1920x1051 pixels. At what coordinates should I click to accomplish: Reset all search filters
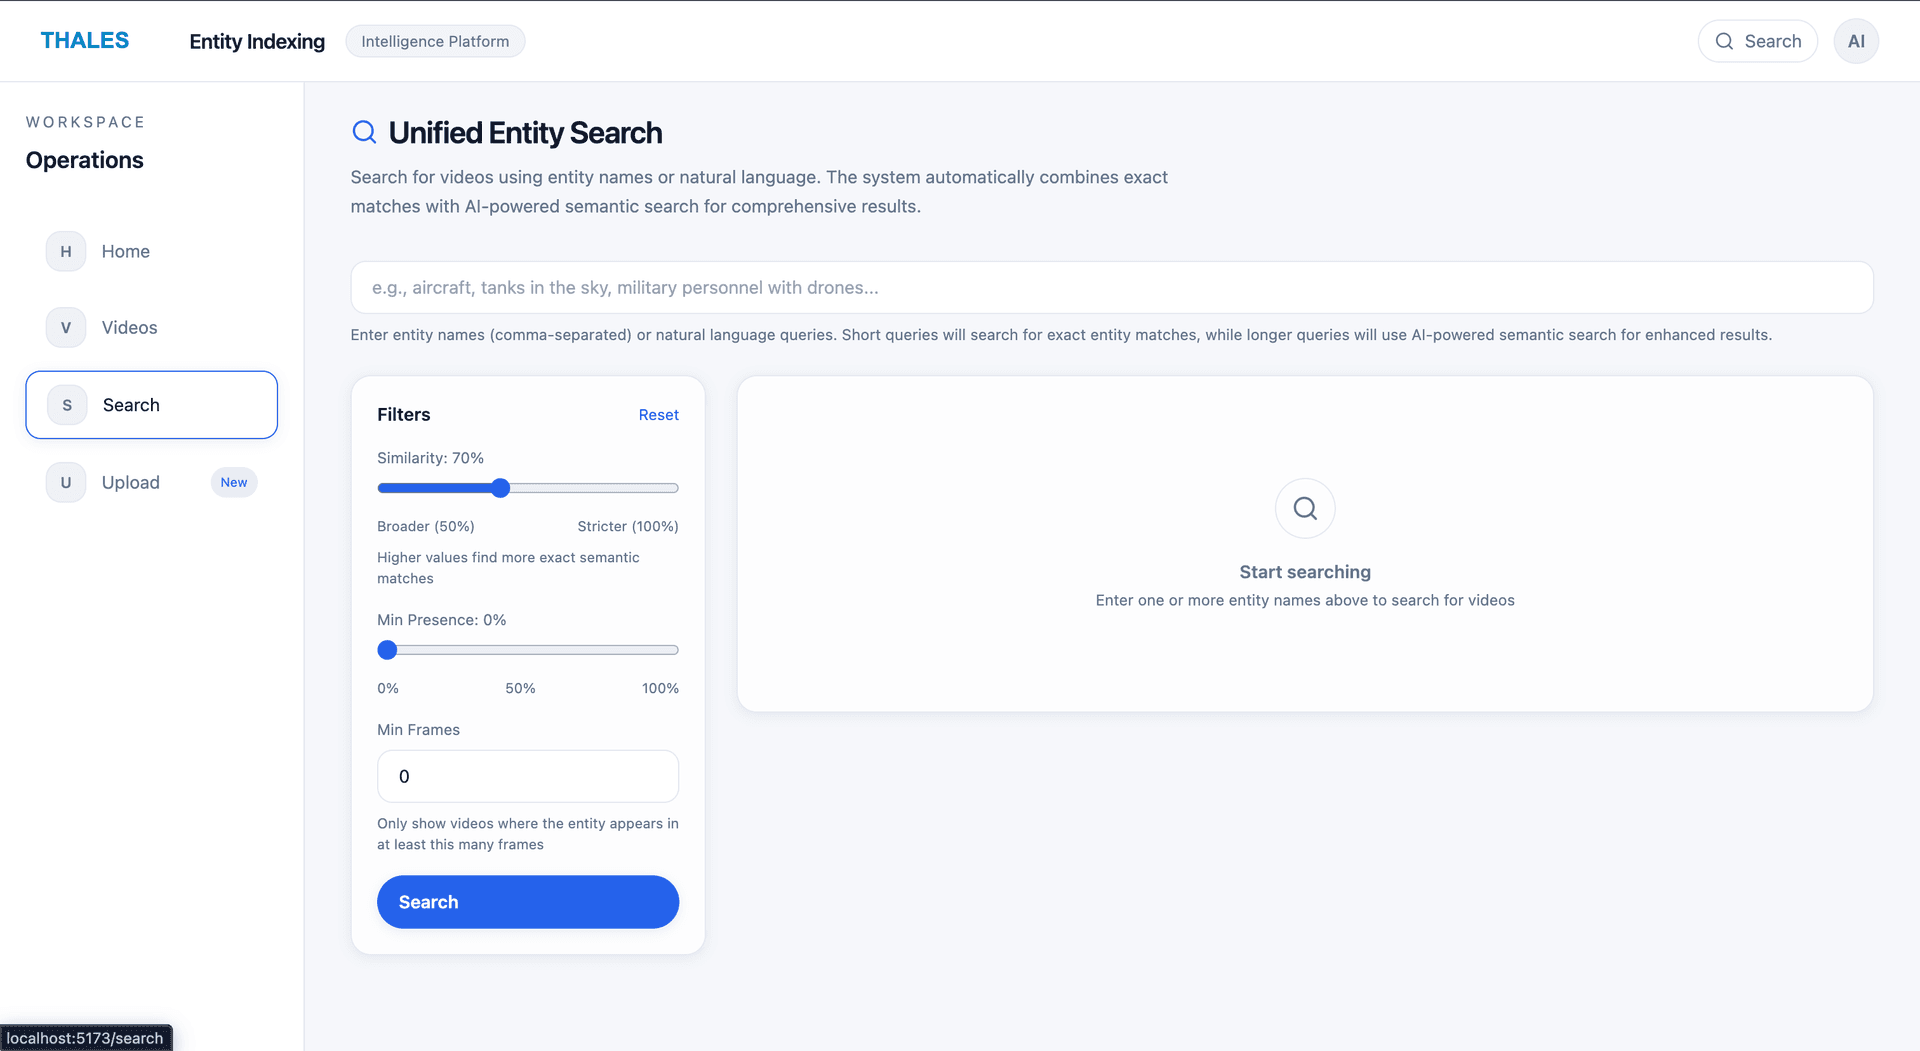(x=658, y=414)
